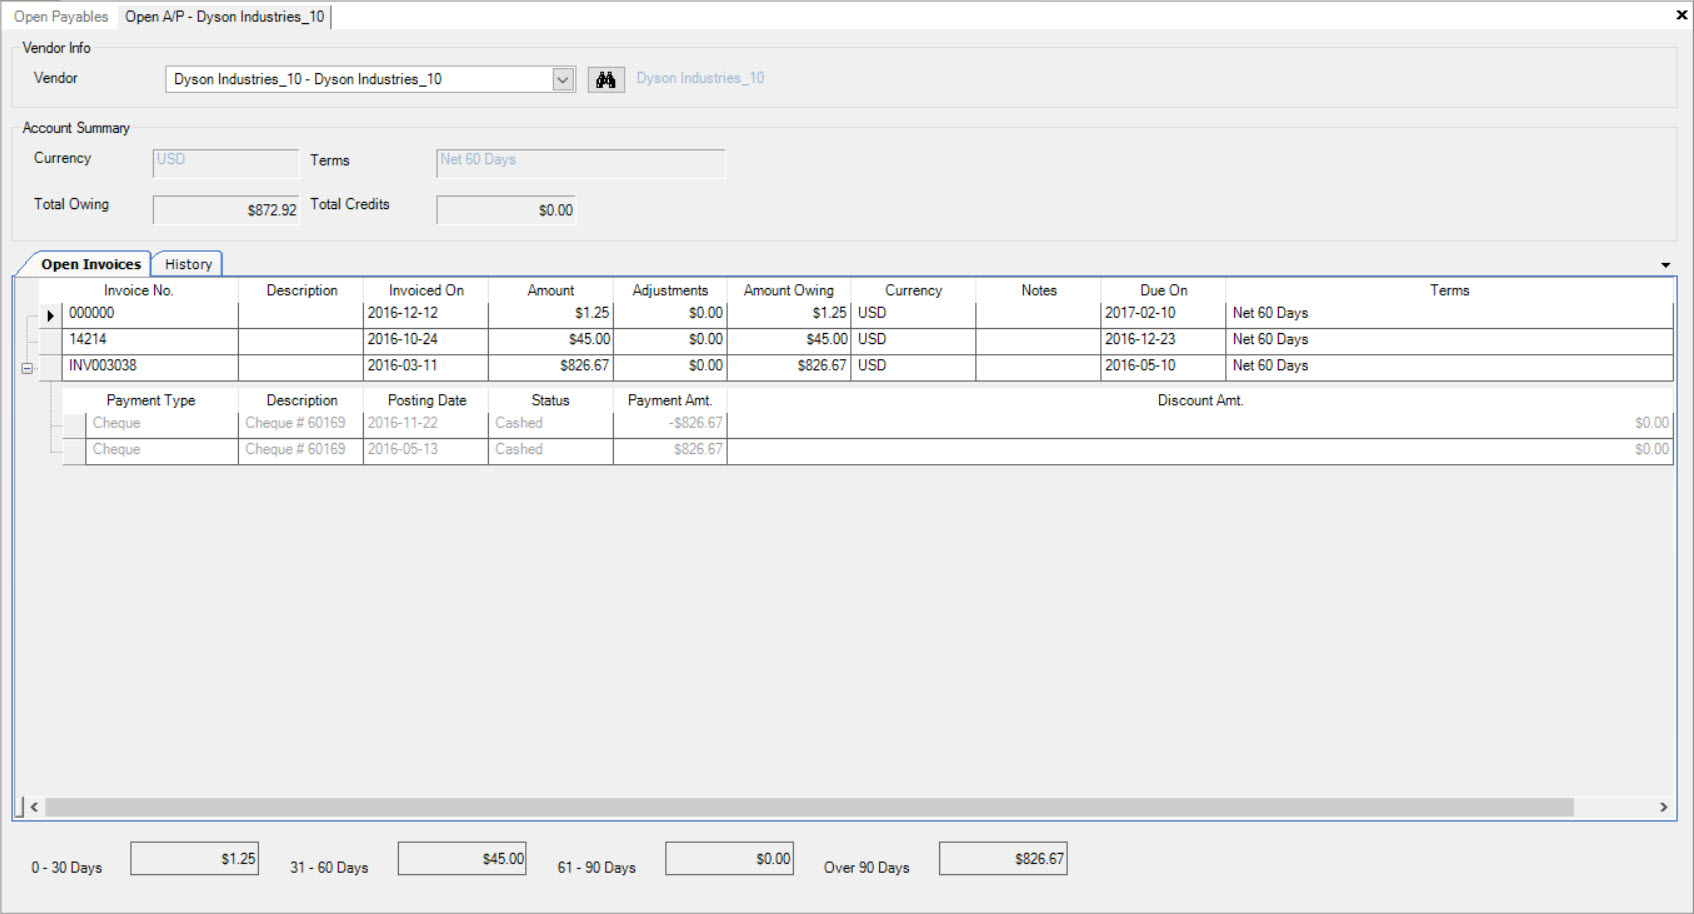Click the 2016-10-24 invoiced date cell

click(426, 340)
